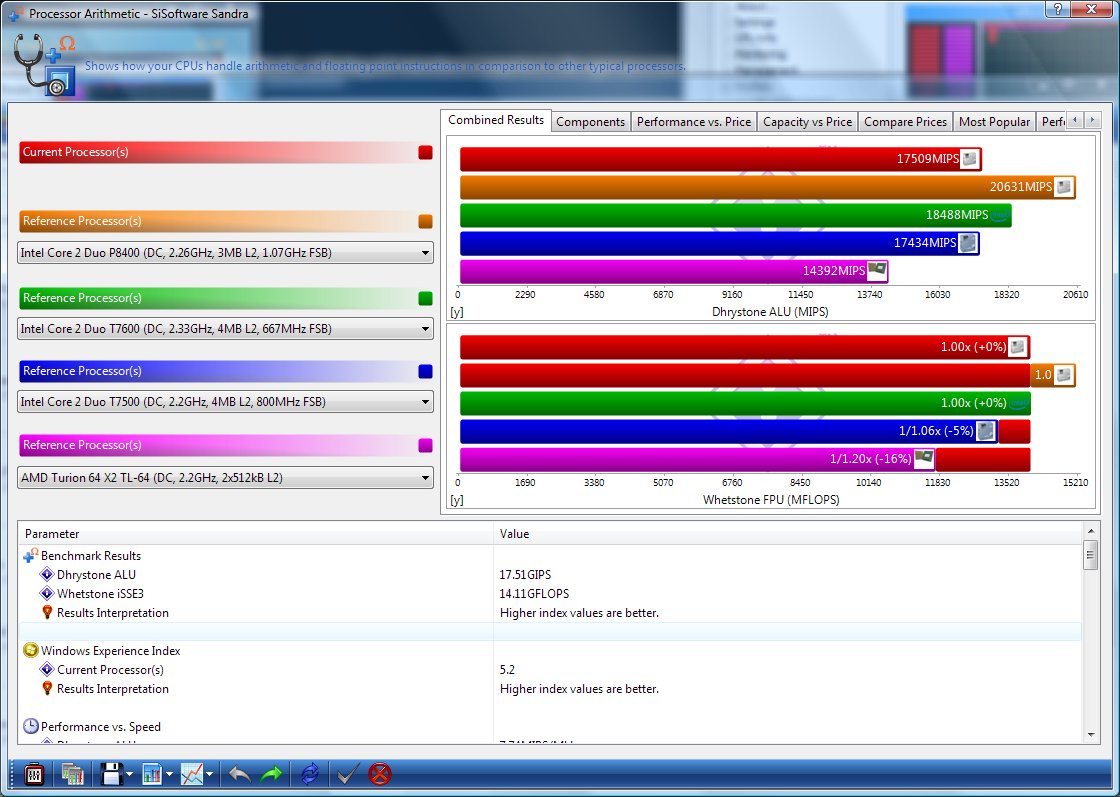The image size is (1120, 797).
Task: Click the pin icon beside the first Results Interpretation row
Action: 47,612
